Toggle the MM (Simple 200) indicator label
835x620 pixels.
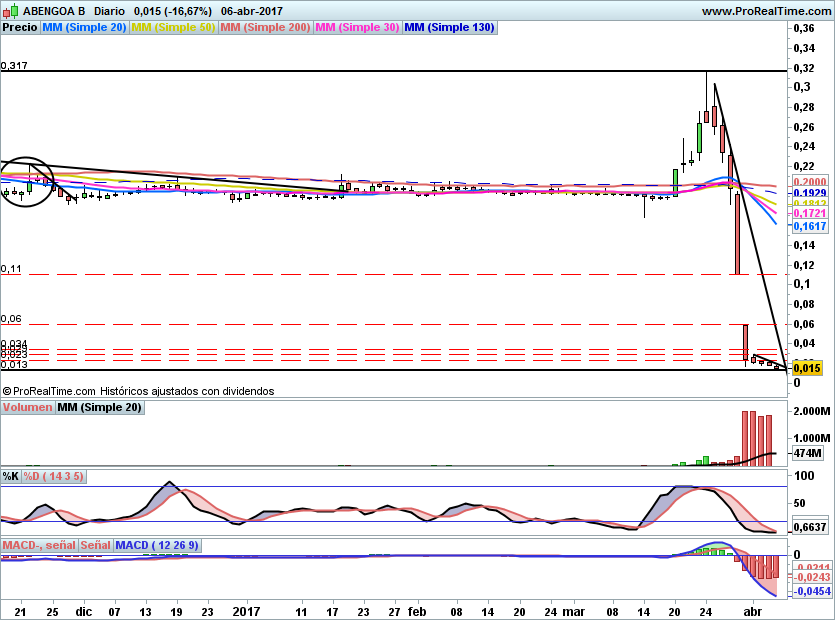(x=265, y=28)
